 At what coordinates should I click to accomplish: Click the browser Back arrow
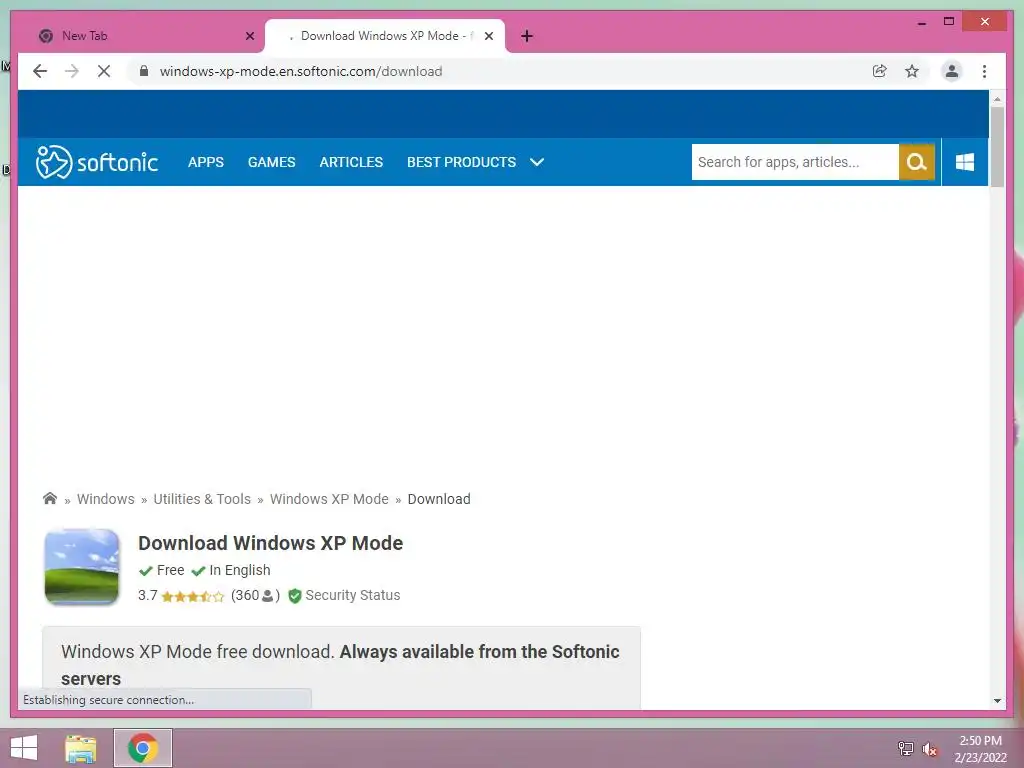(40, 71)
